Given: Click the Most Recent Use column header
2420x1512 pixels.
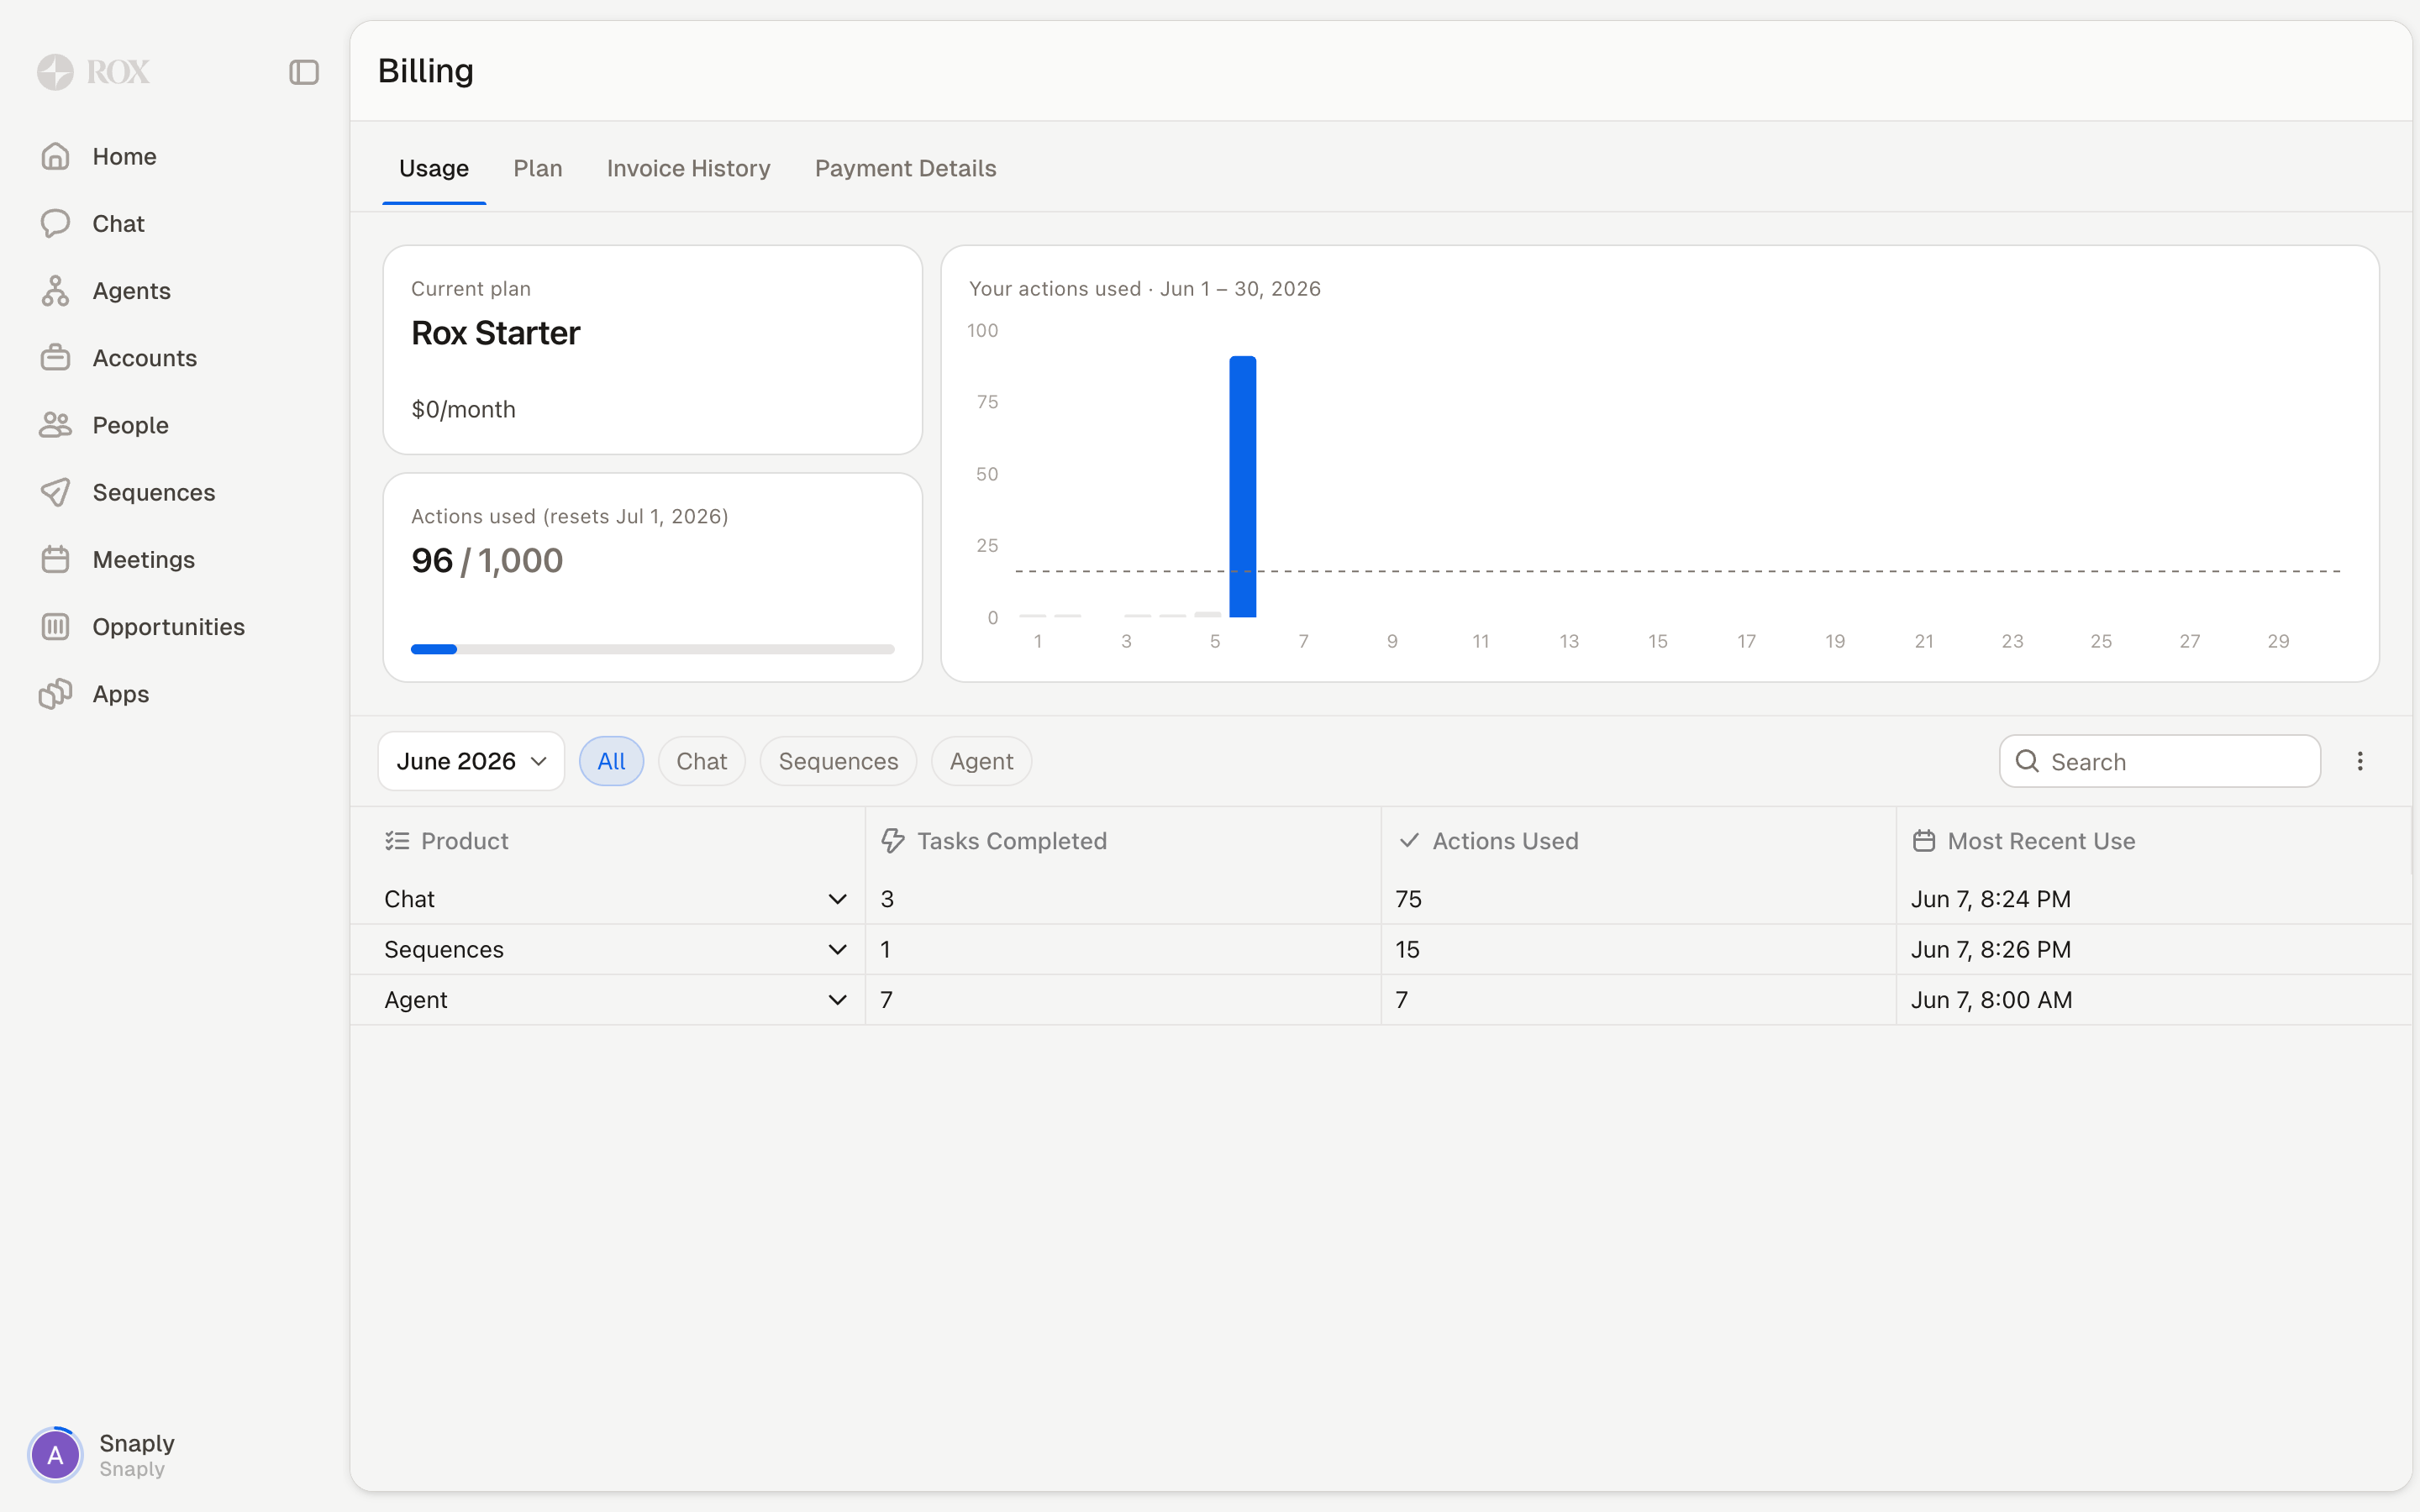Looking at the screenshot, I should [2154, 841].
